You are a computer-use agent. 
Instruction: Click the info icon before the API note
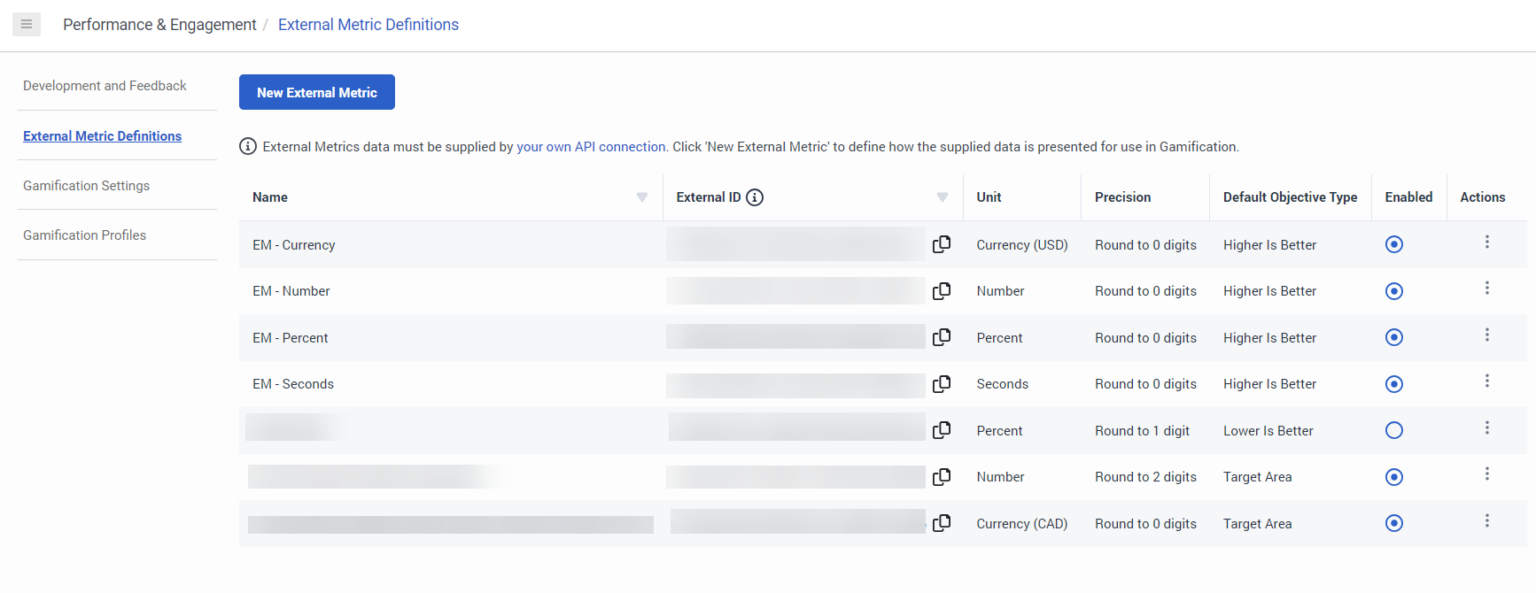pos(247,146)
